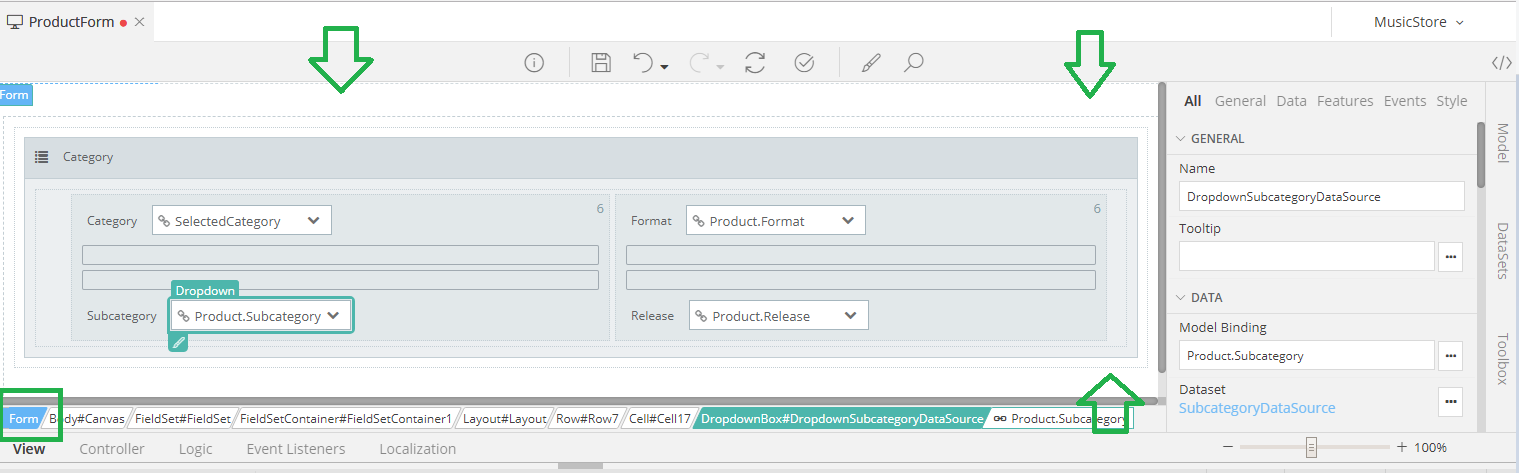Switch to Features properties tab
The width and height of the screenshot is (1519, 473).
pos(1345,101)
